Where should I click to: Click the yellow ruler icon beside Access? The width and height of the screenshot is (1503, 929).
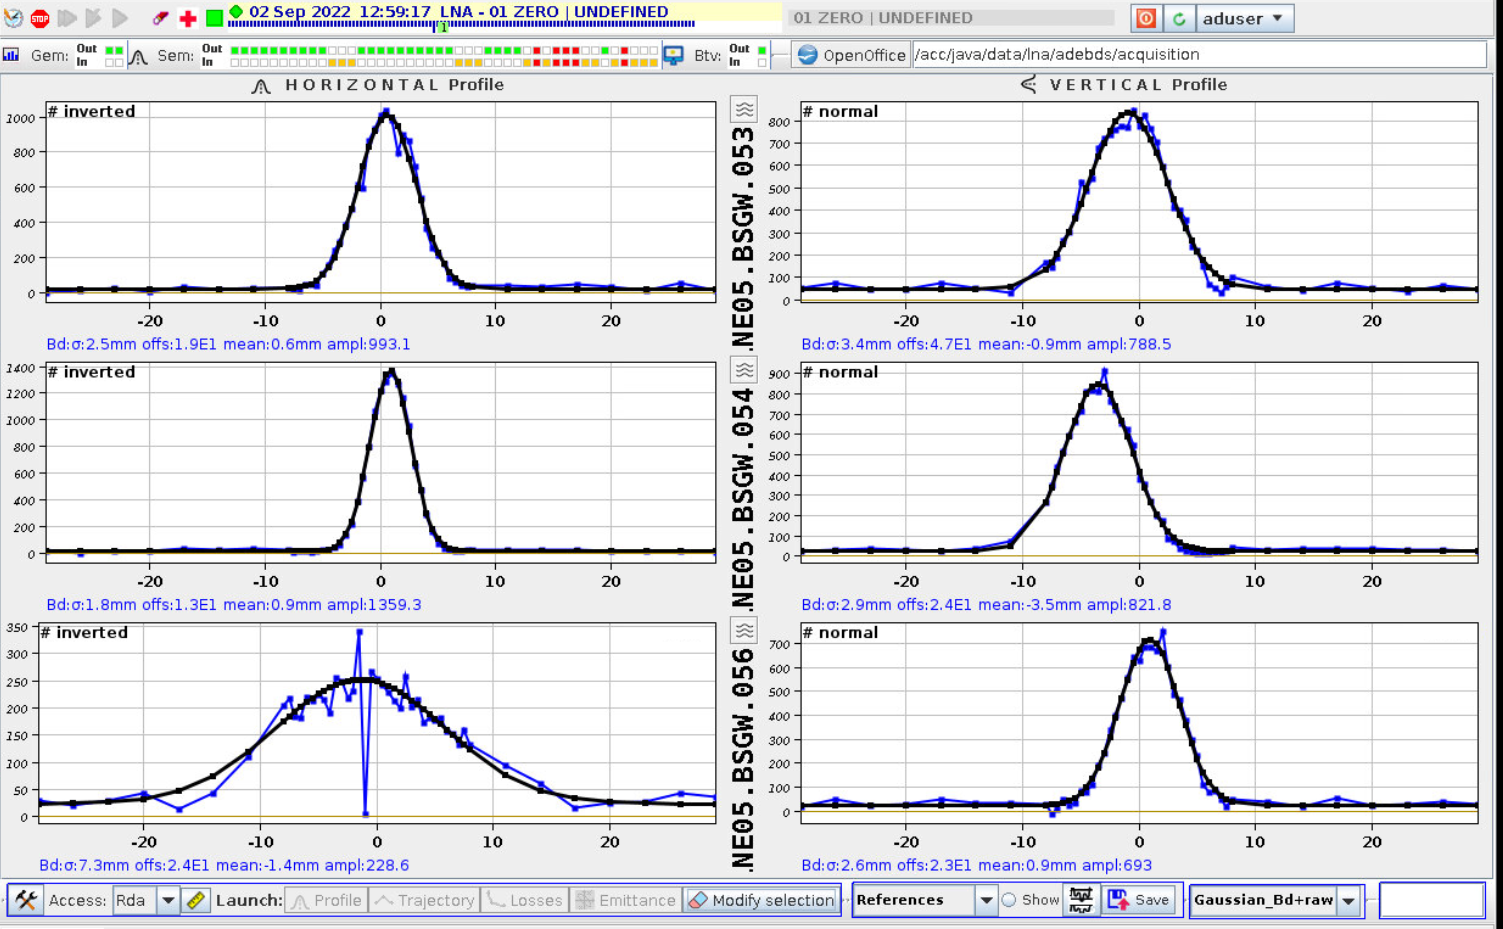[x=196, y=900]
